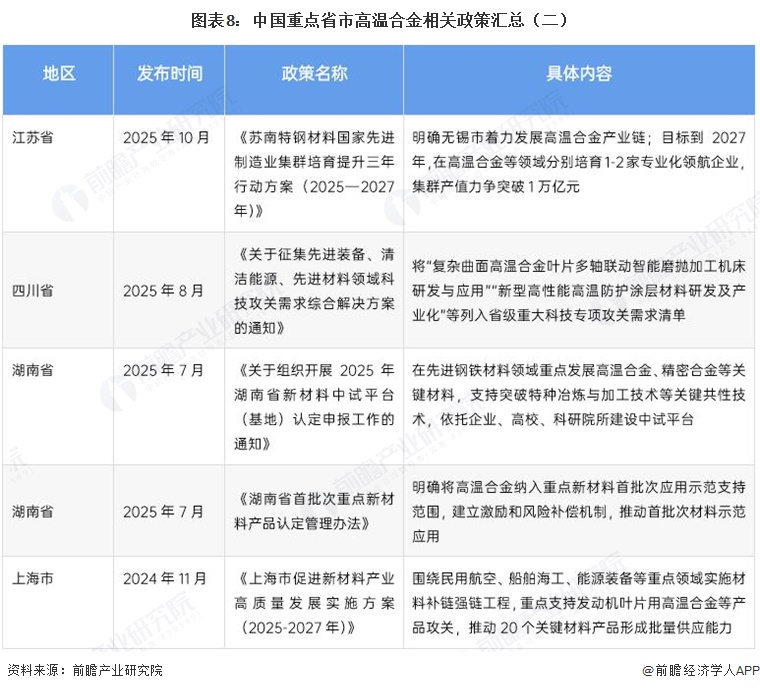Click the source note 资料来源：前瞻产业研究院
The width and height of the screenshot is (760, 691).
pos(85,670)
